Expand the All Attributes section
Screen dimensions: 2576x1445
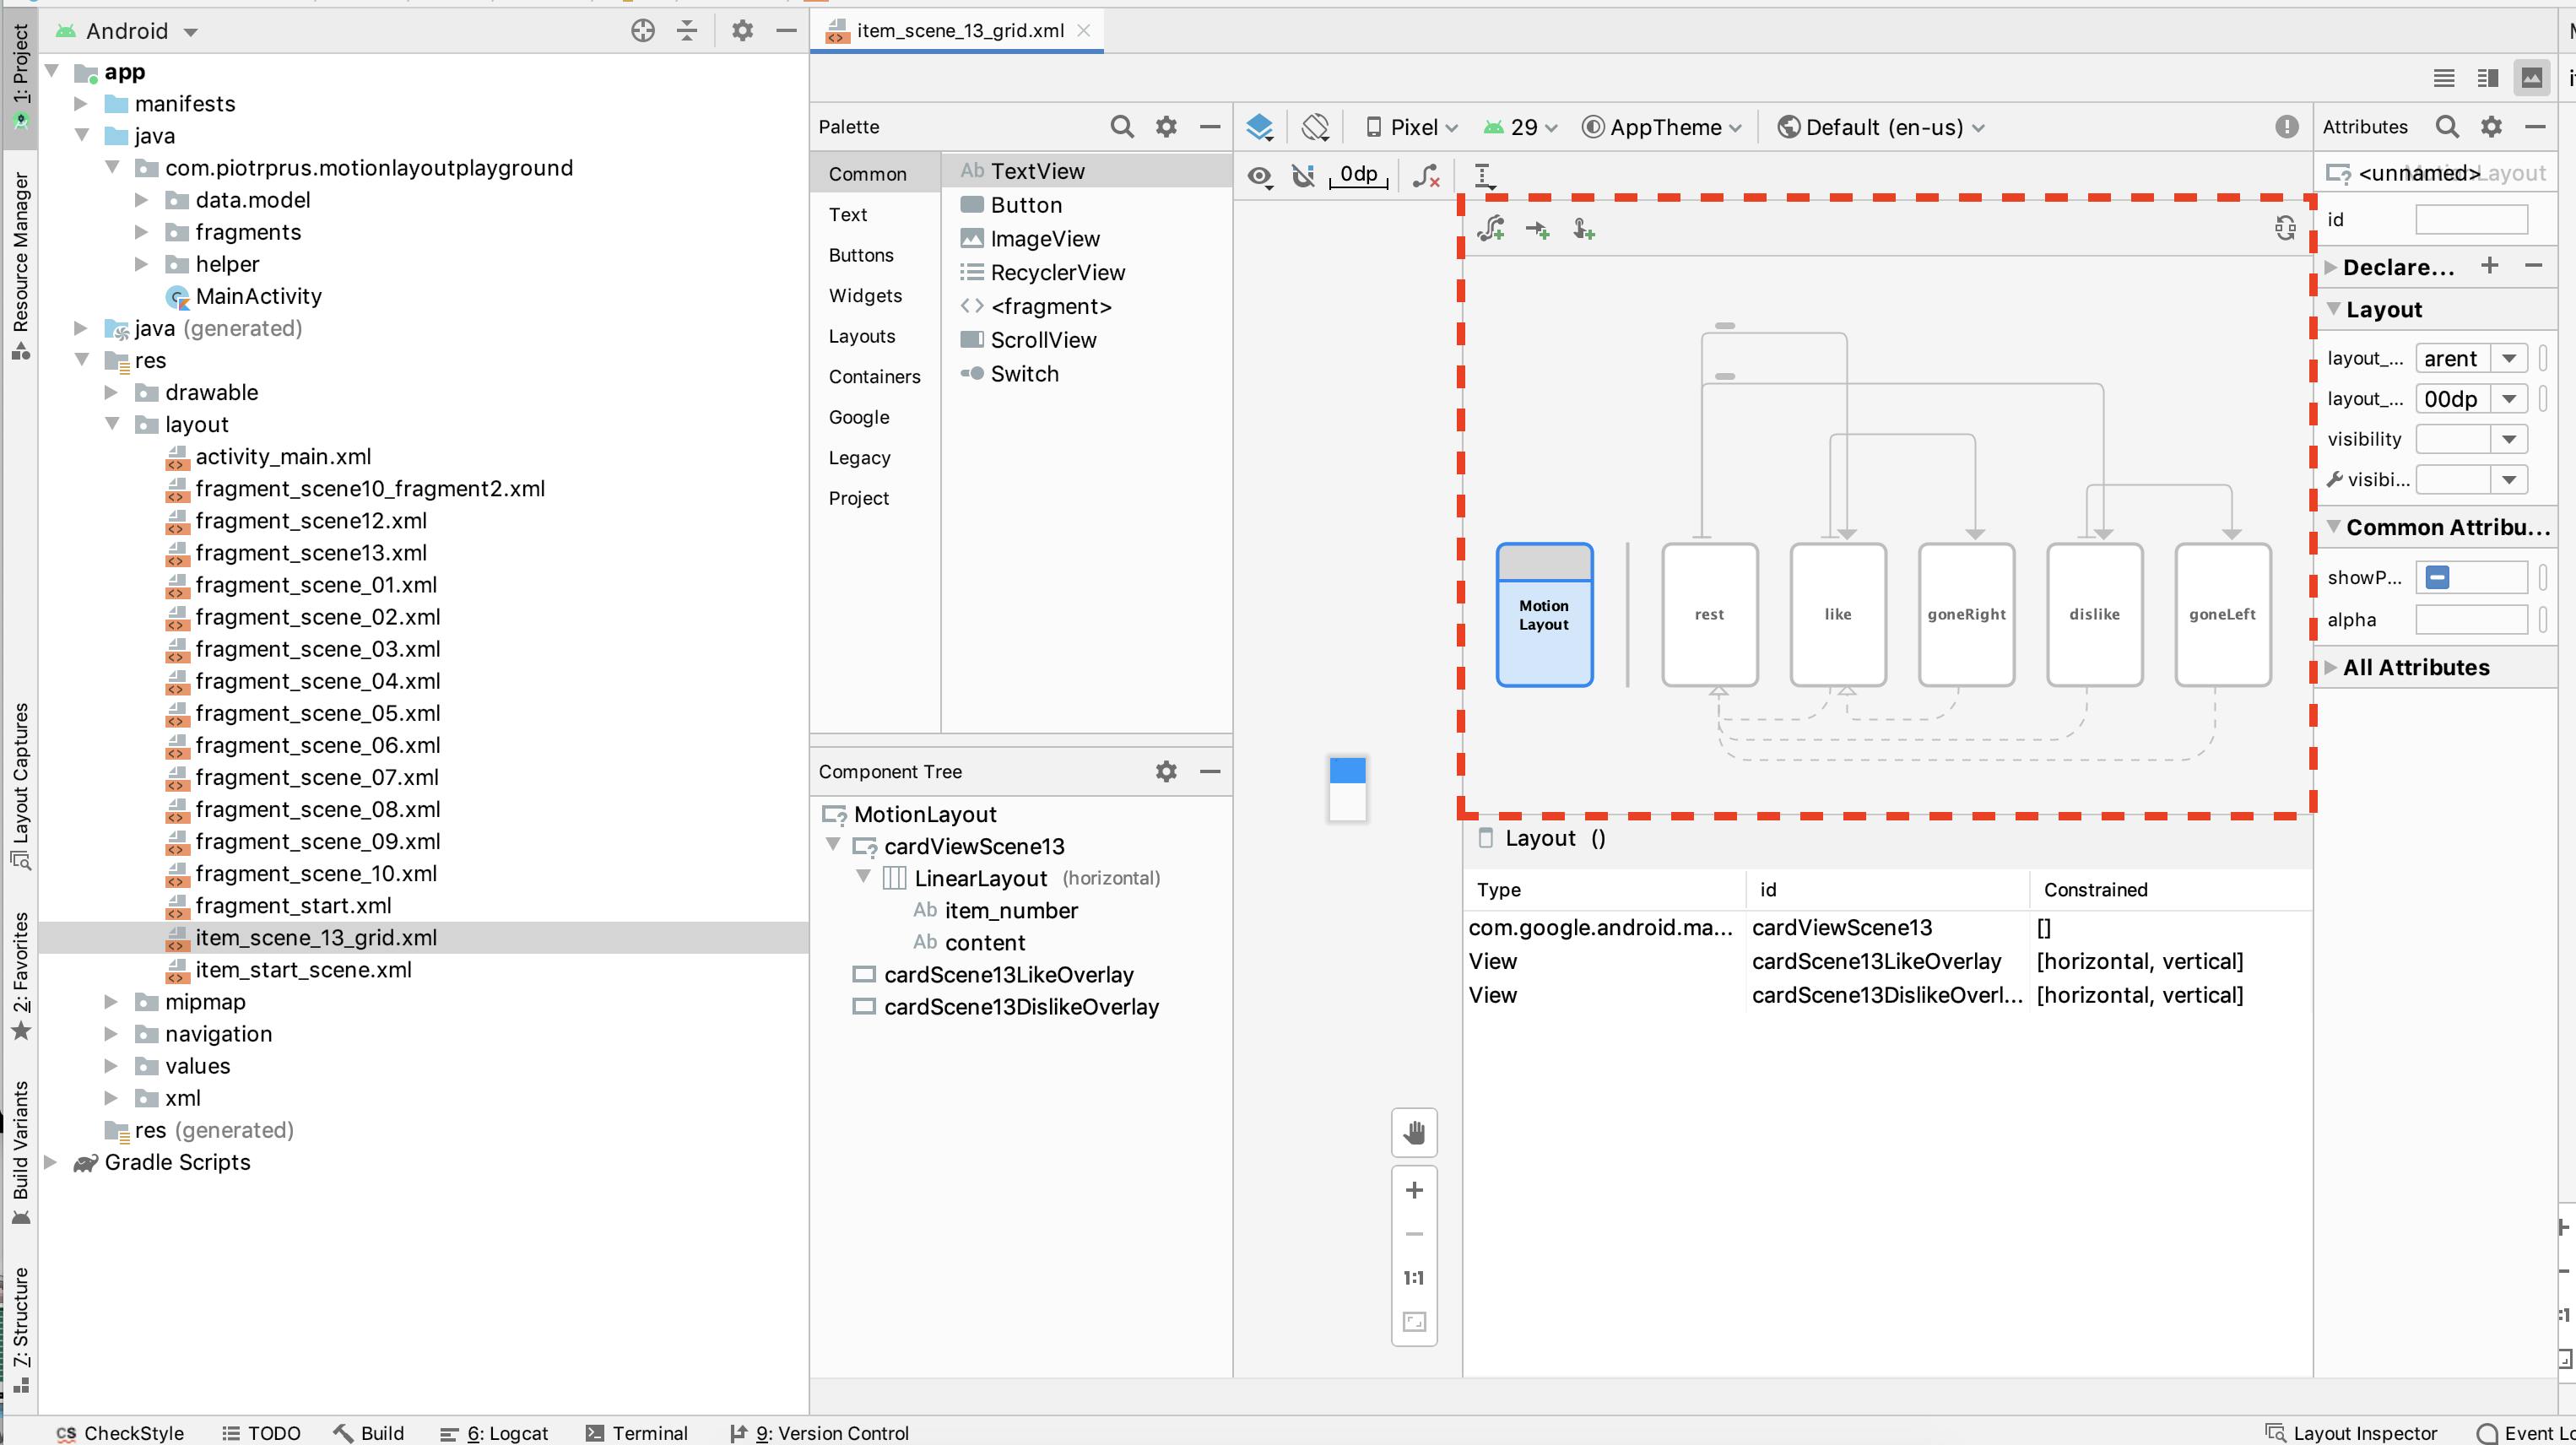pos(2414,667)
